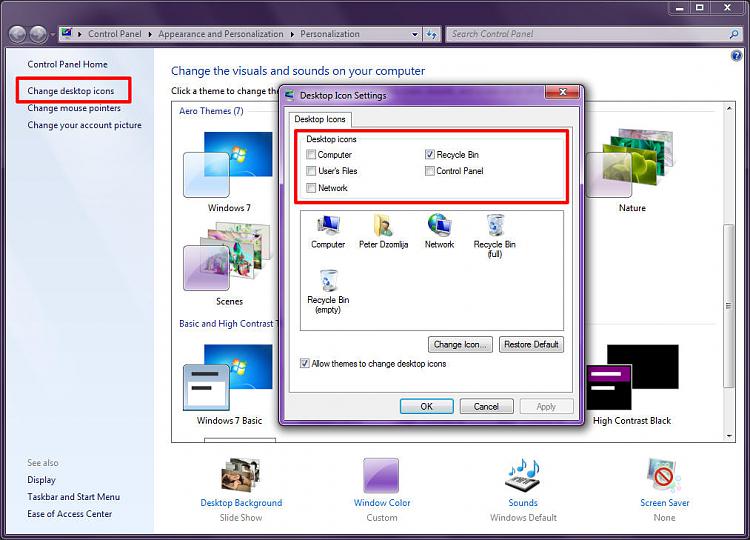Select the Recycle Bin (empty) icon
Image resolution: width=750 pixels, height=540 pixels.
328,291
